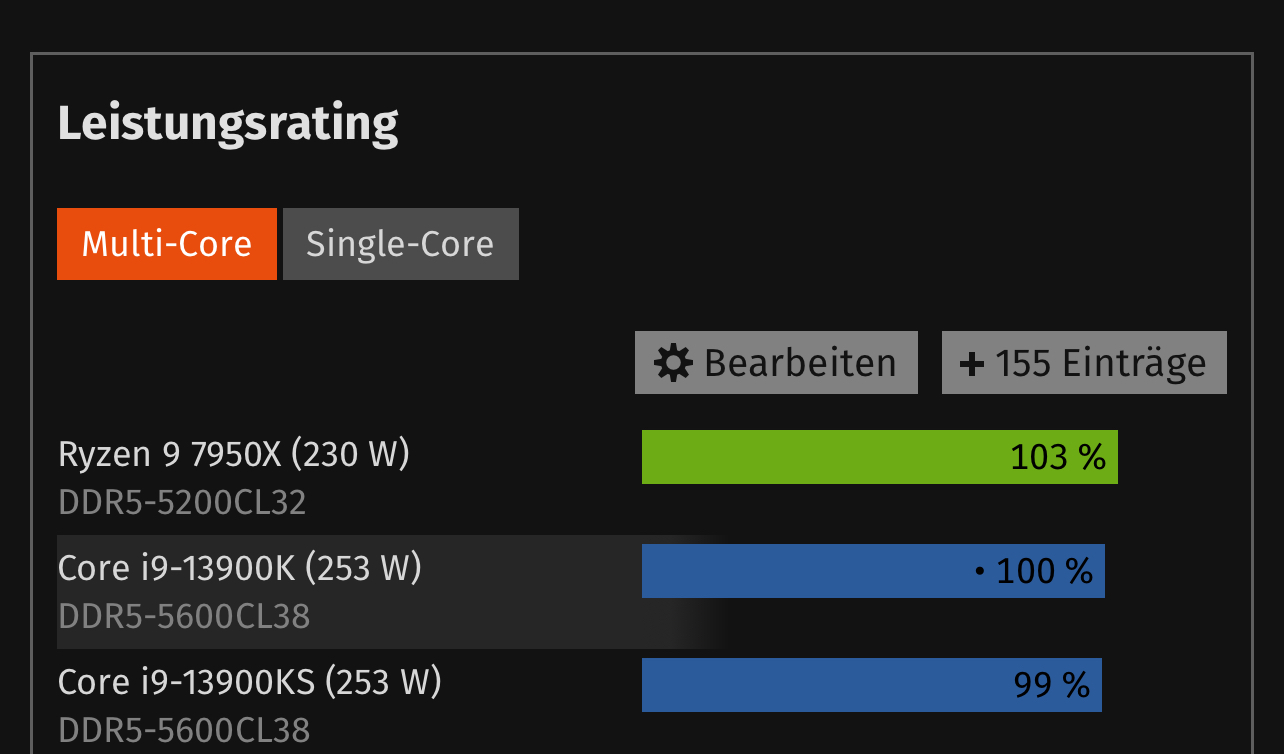This screenshot has width=1284, height=754.
Task: Select the Ryzen 9 7950X (230 W) entry
Action: click(234, 455)
